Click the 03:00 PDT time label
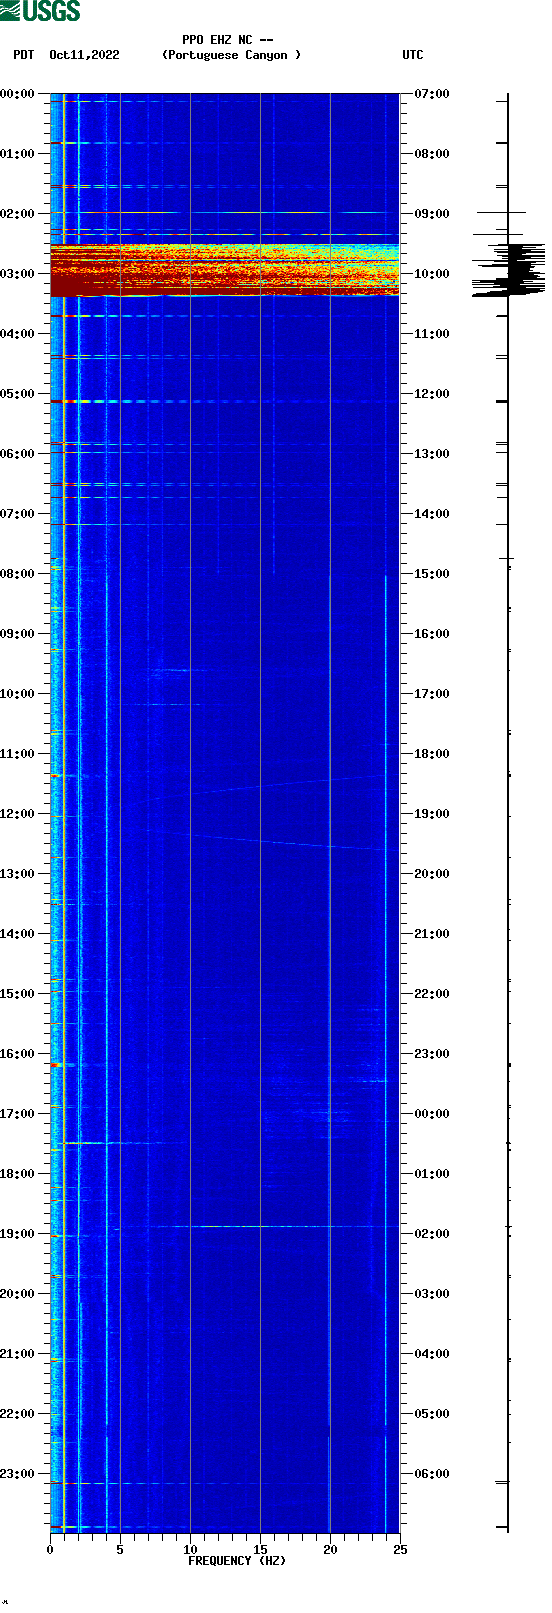This screenshot has height=1613, width=552. [18, 274]
